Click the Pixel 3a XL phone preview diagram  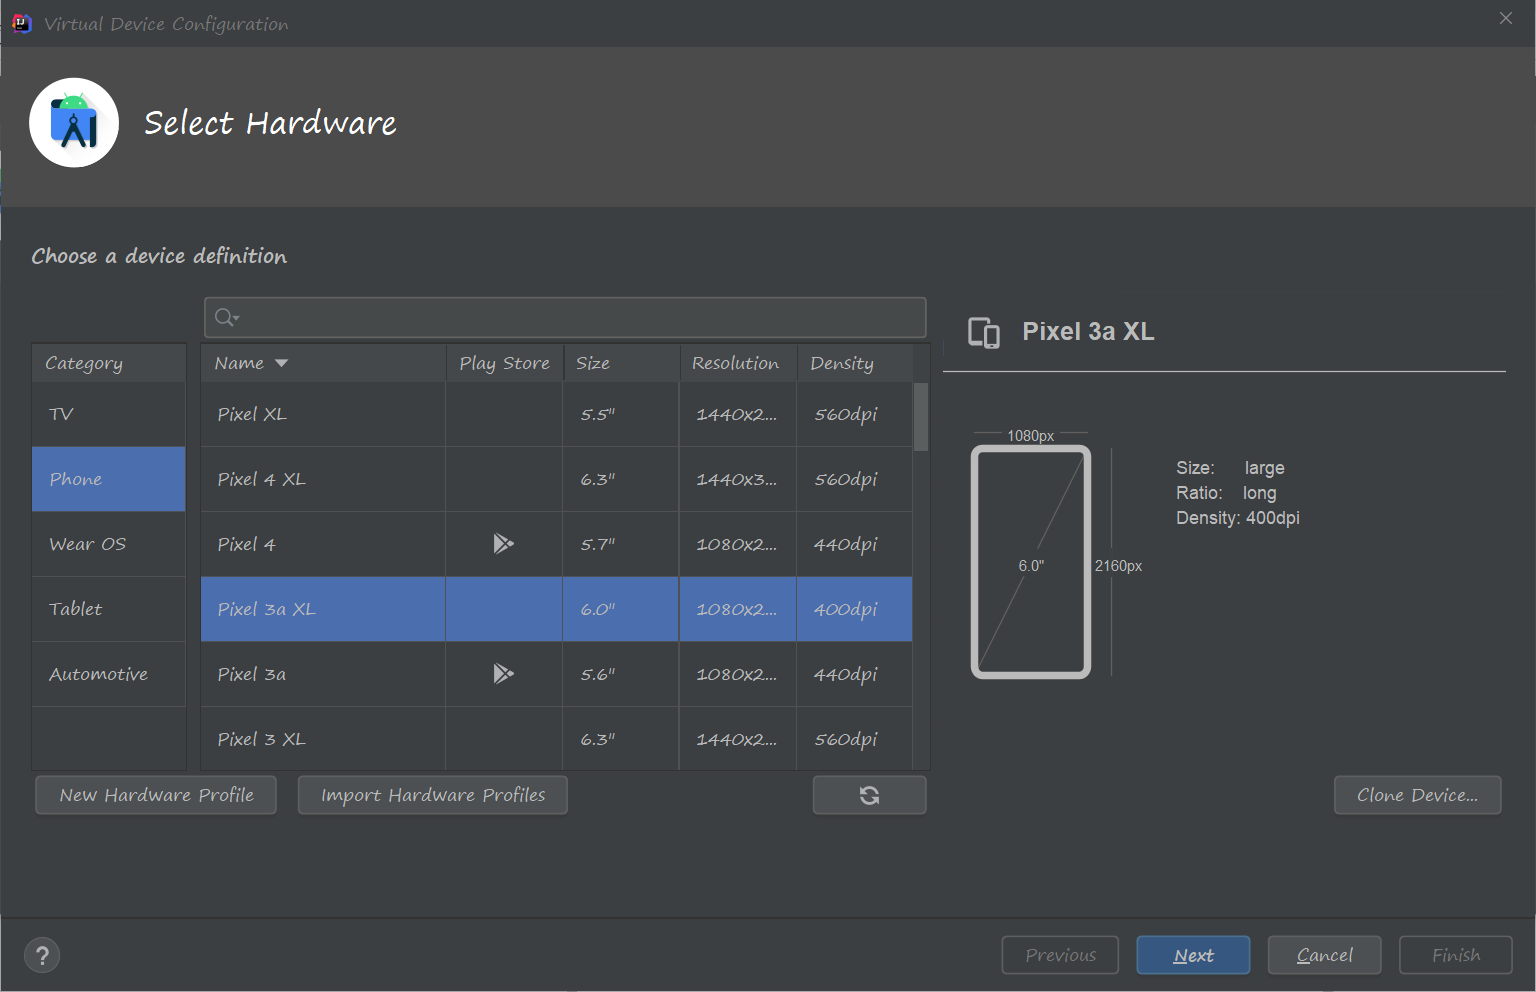coord(1031,562)
